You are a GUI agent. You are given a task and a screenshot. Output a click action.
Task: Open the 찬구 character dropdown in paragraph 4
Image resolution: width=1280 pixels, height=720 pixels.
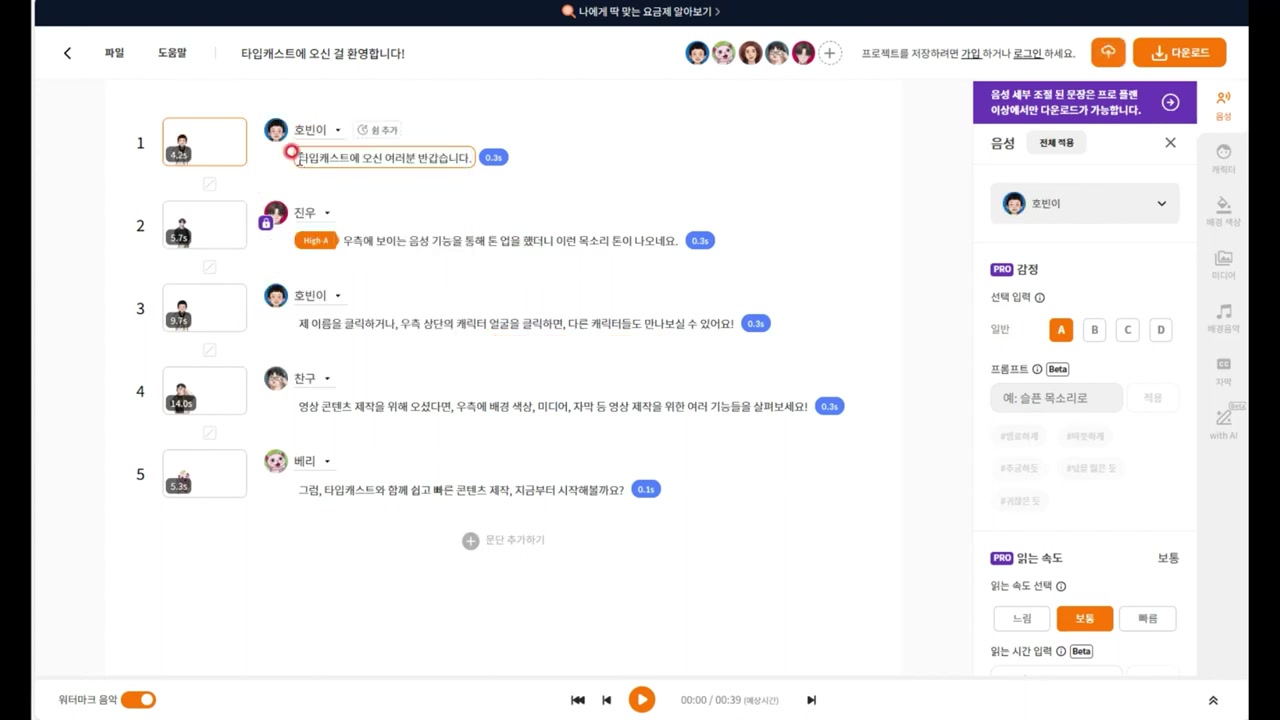point(312,379)
